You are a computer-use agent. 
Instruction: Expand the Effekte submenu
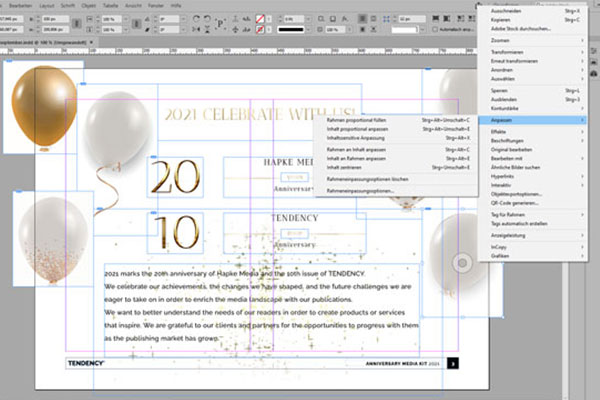tap(534, 132)
